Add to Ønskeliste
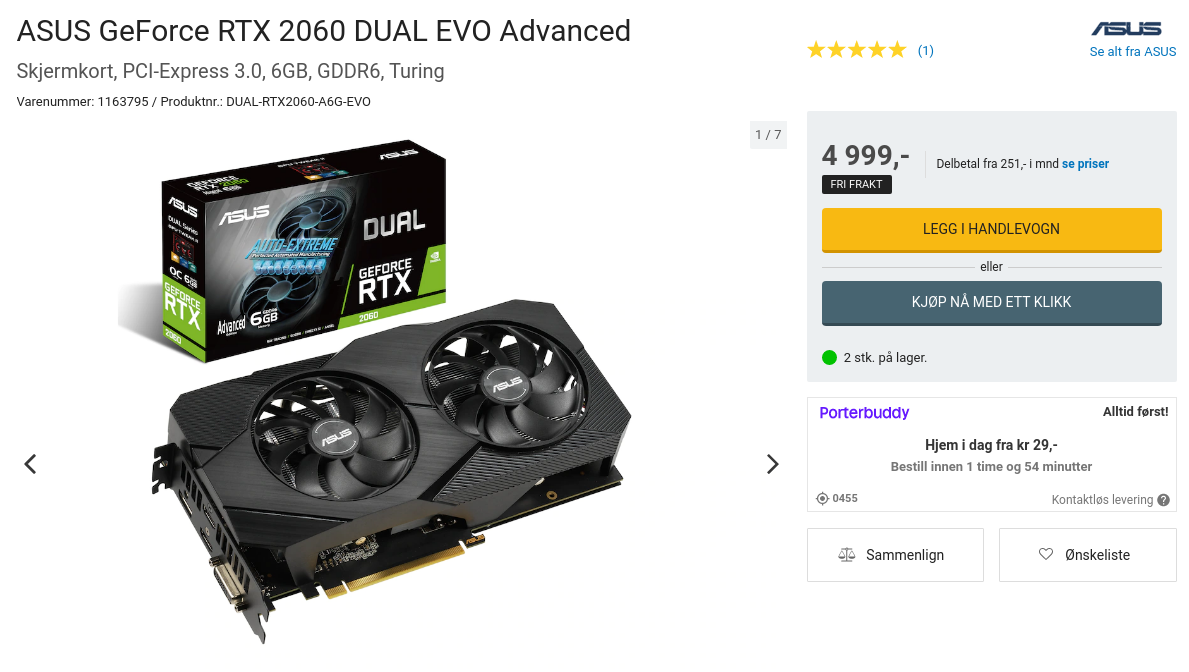Screen dimensions: 1189x672 pyautogui.click(x=1087, y=555)
